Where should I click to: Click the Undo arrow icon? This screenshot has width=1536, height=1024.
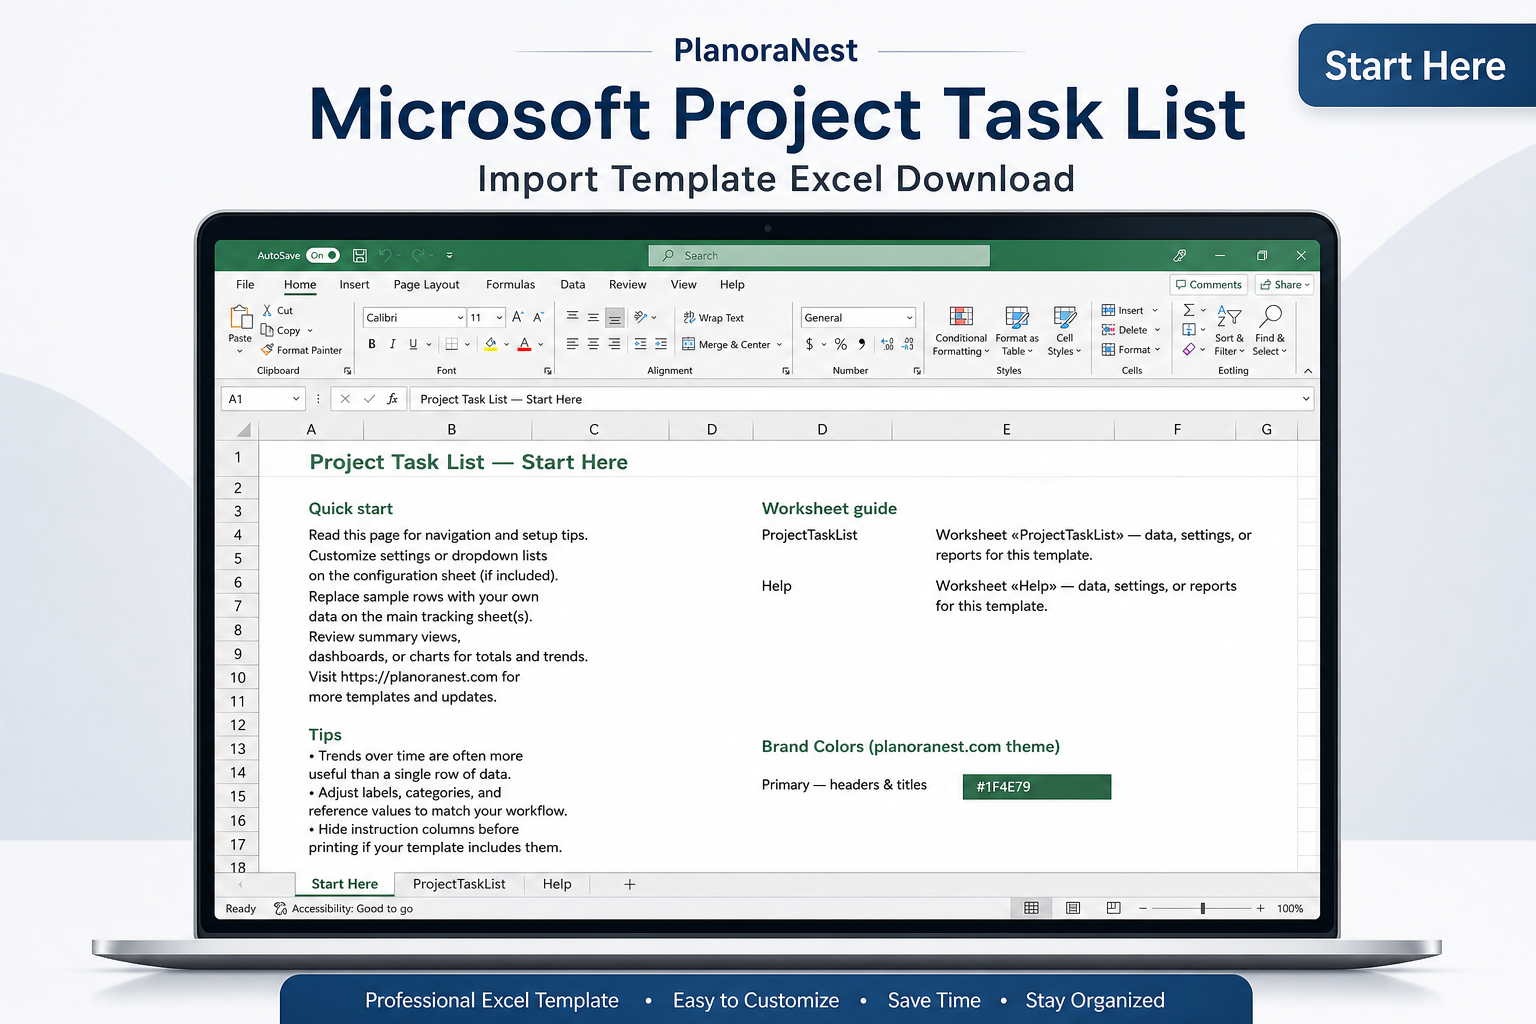click(385, 256)
